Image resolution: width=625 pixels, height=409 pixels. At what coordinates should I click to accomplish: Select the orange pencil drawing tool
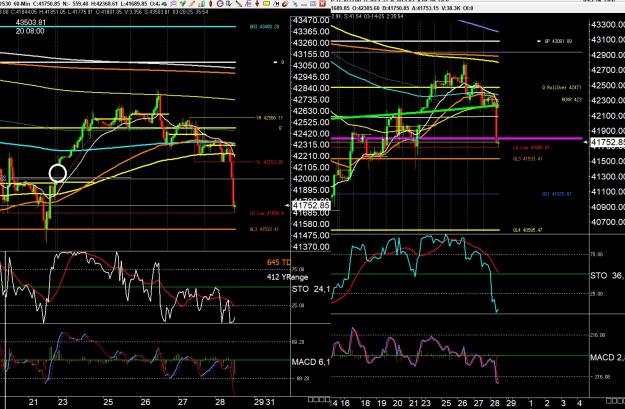pyautogui.click(x=192, y=4)
